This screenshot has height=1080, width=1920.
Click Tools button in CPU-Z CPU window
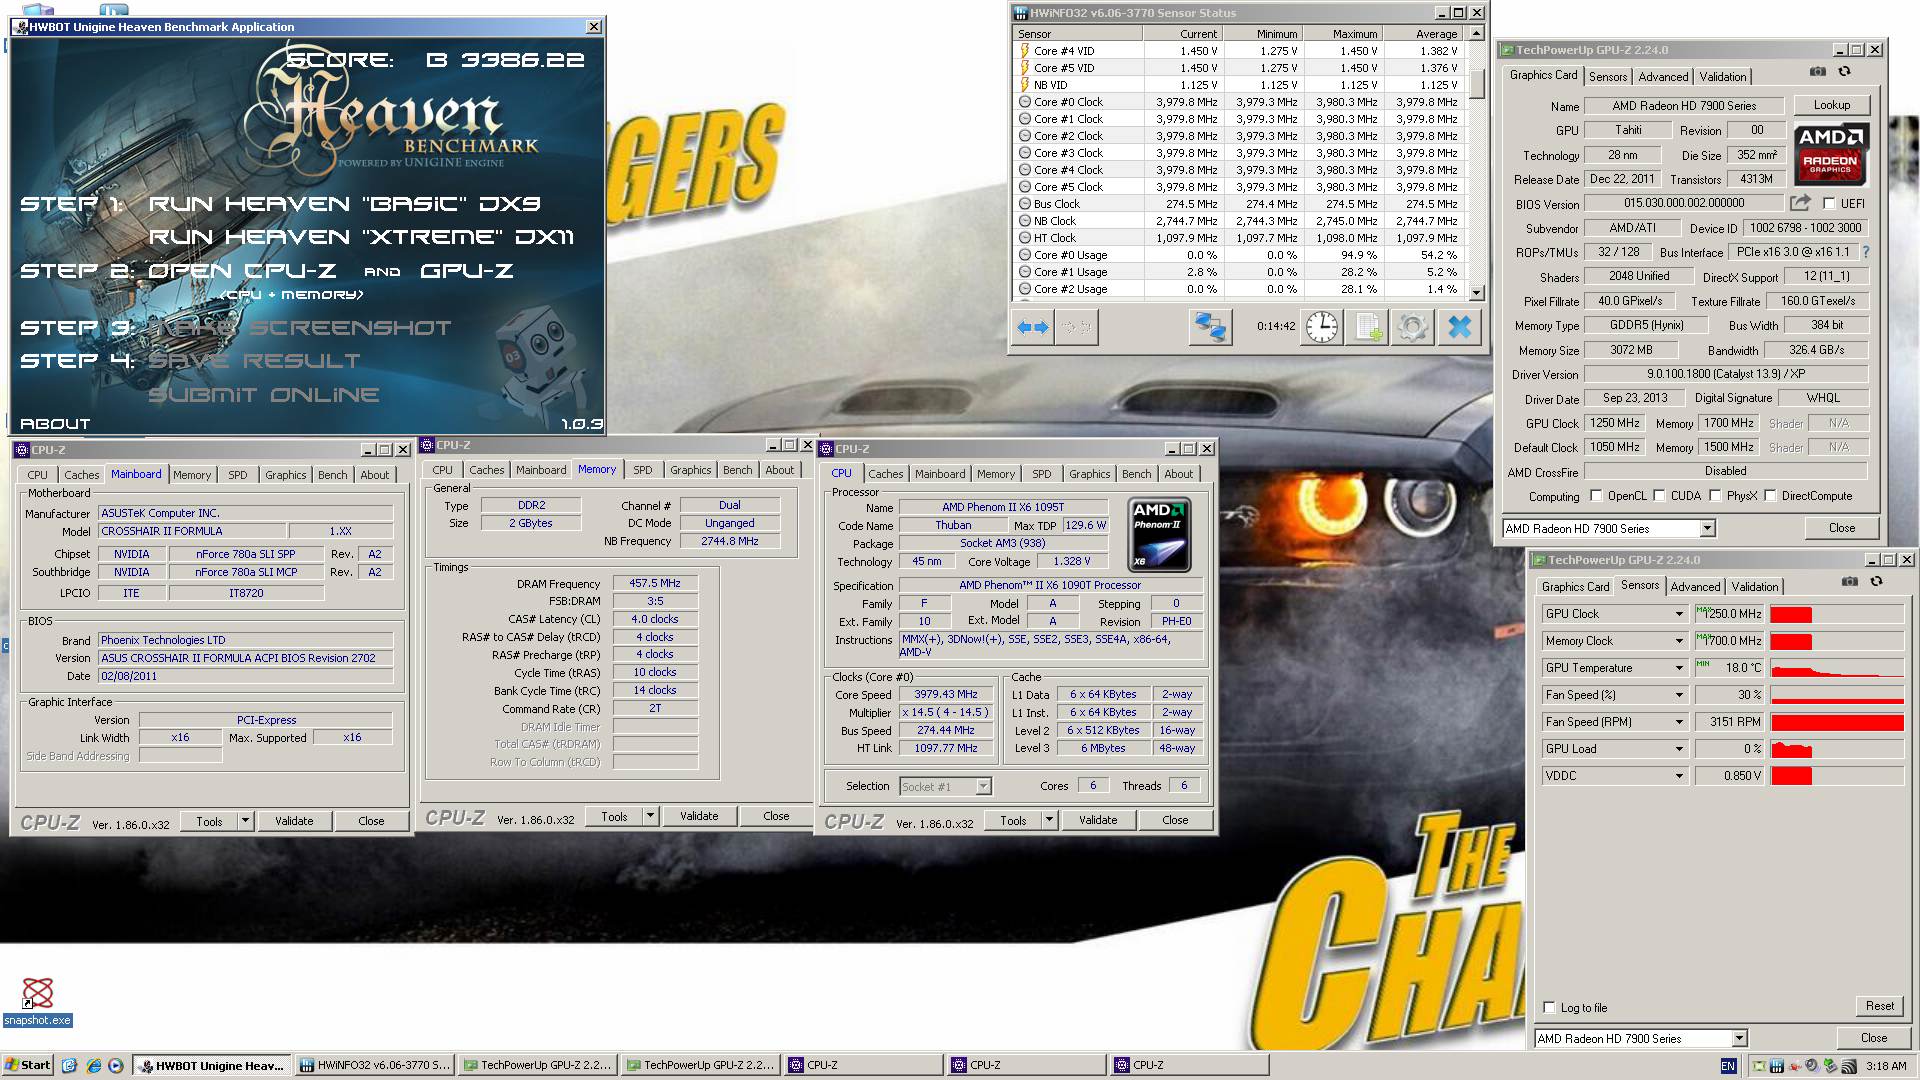tap(1013, 820)
